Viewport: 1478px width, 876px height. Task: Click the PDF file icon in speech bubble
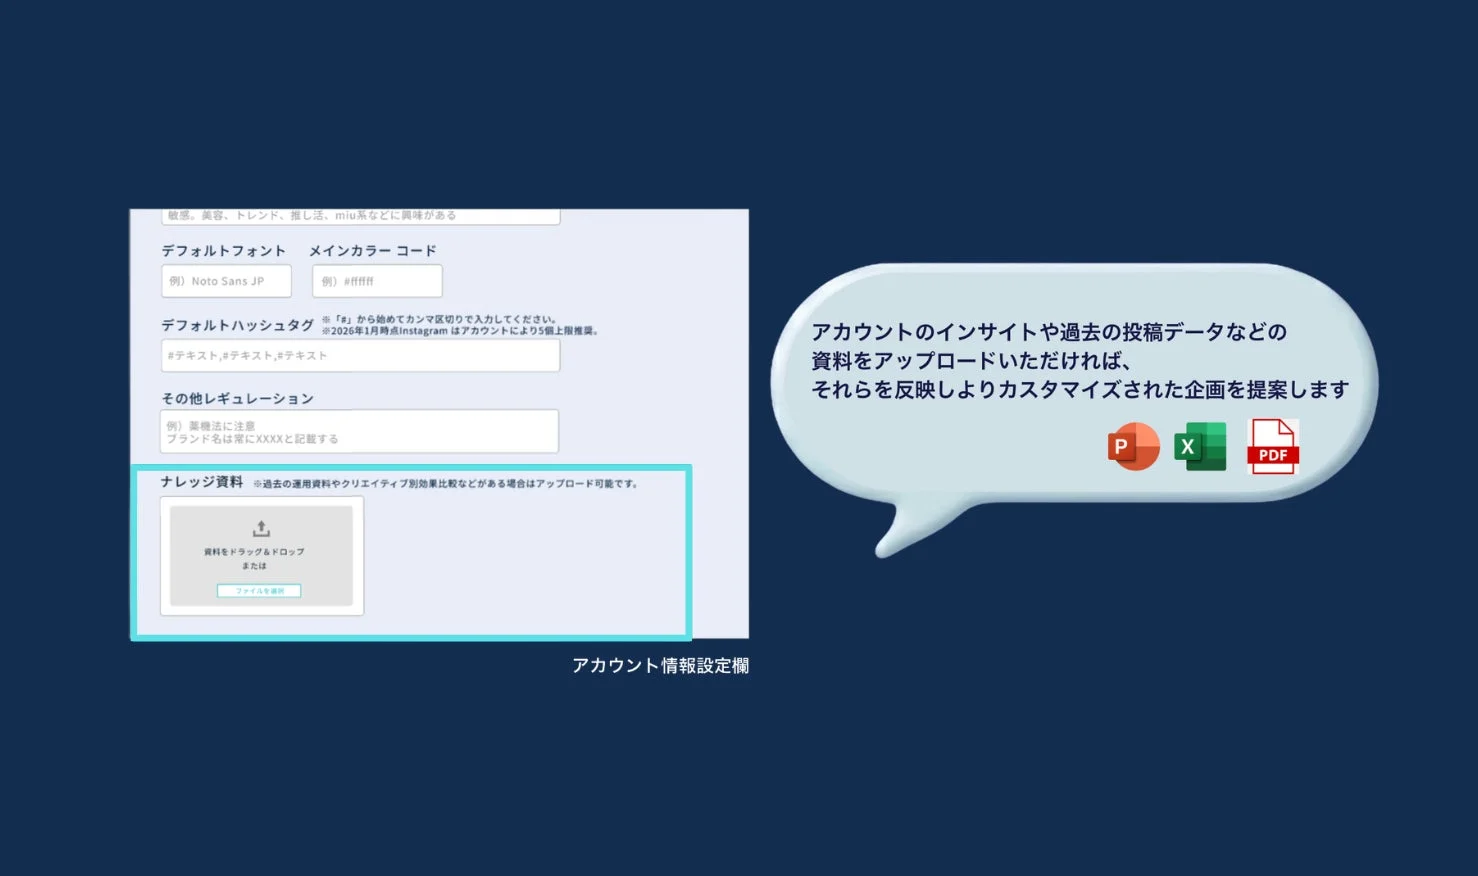1271,446
